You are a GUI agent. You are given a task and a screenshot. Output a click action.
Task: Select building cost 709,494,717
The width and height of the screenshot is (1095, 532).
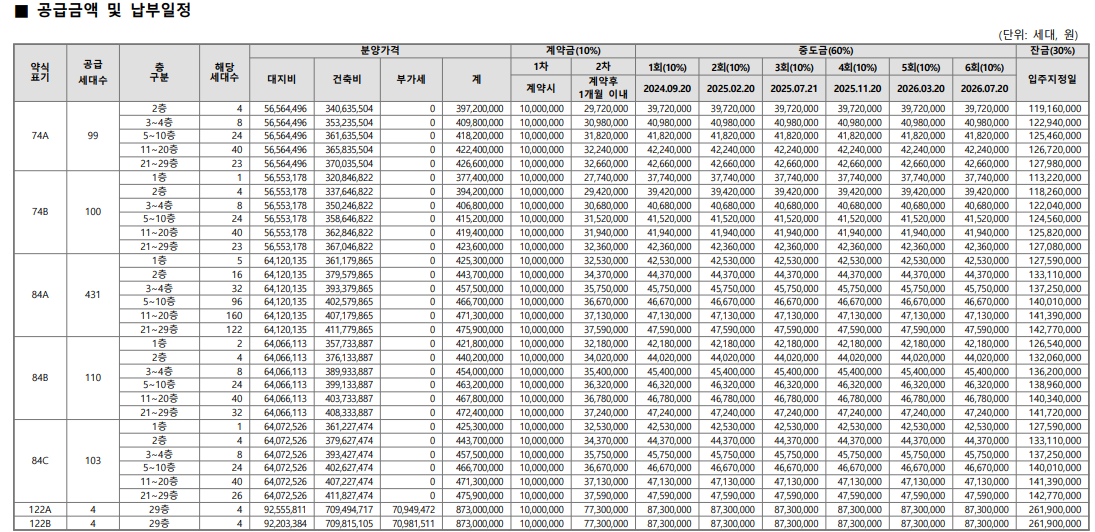click(x=348, y=510)
